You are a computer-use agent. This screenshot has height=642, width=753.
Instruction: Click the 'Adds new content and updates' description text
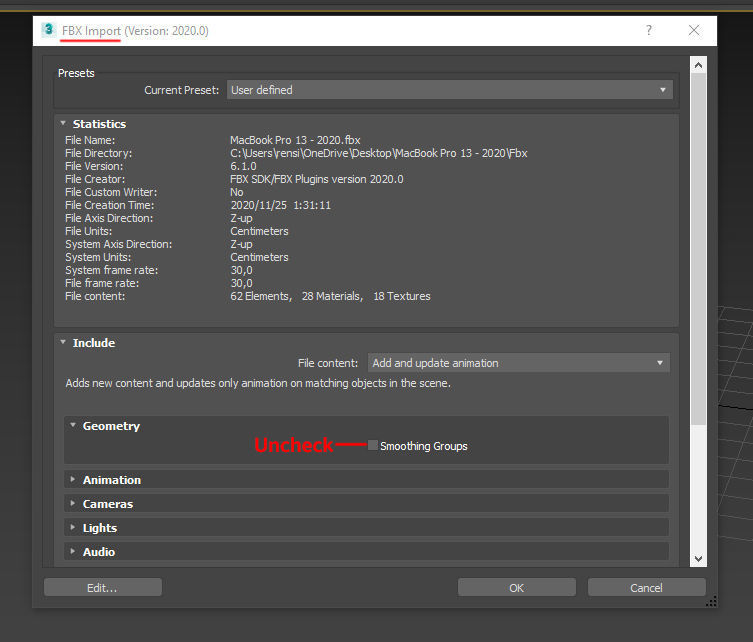click(258, 383)
